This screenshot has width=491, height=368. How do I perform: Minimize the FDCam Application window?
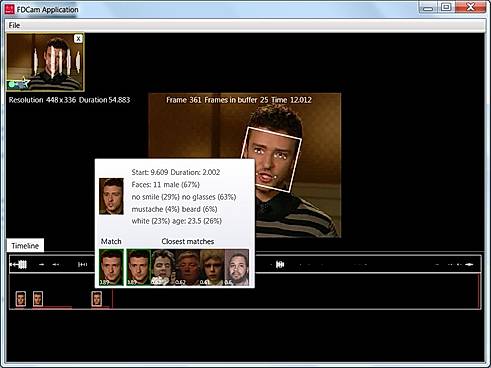coord(428,7)
